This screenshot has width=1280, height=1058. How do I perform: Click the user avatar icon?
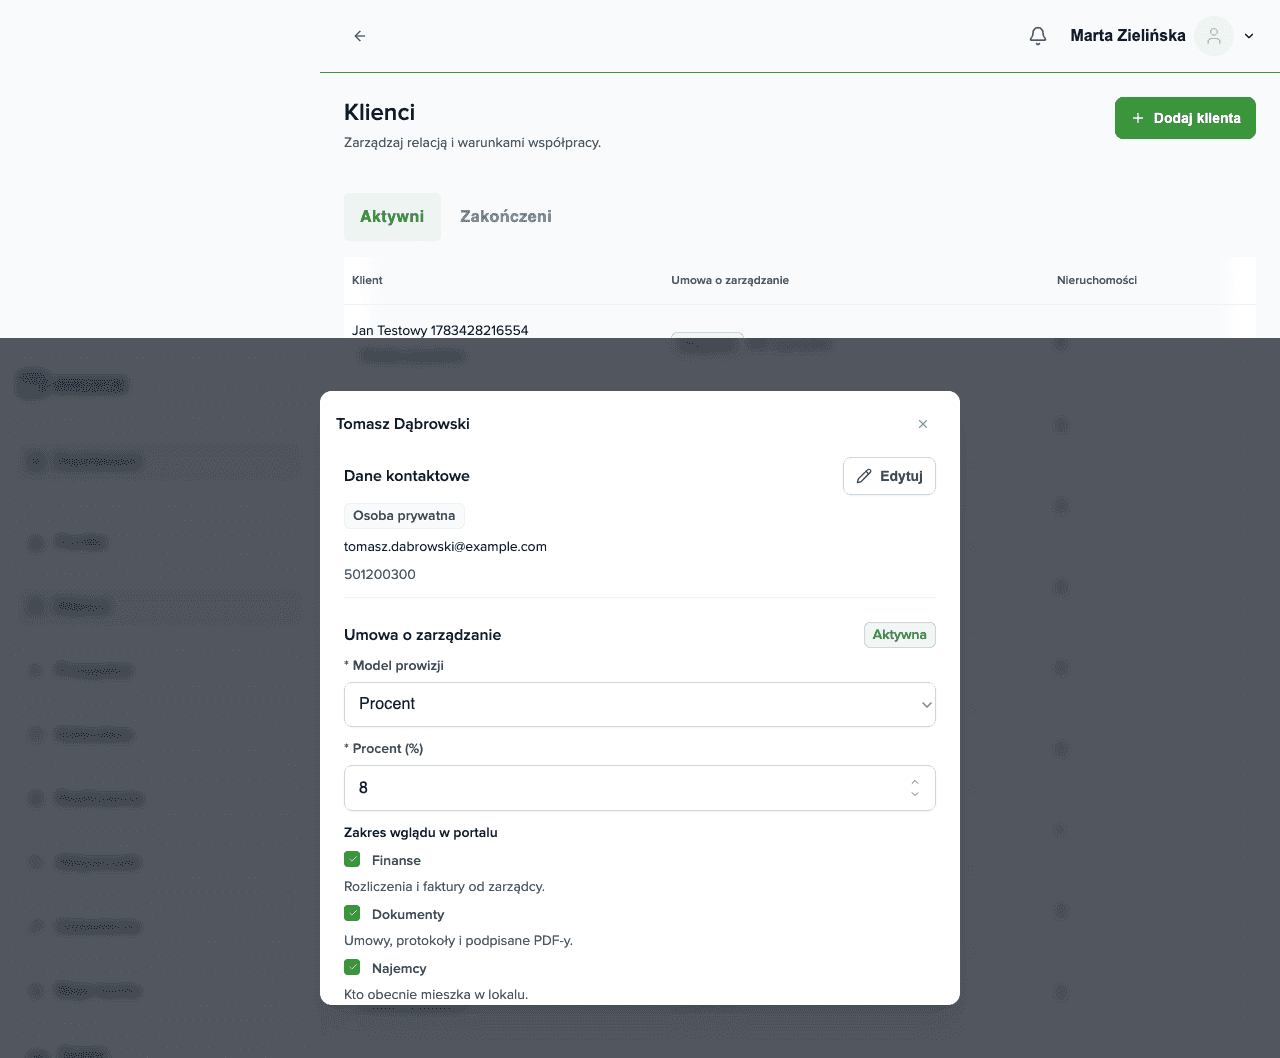[1214, 36]
